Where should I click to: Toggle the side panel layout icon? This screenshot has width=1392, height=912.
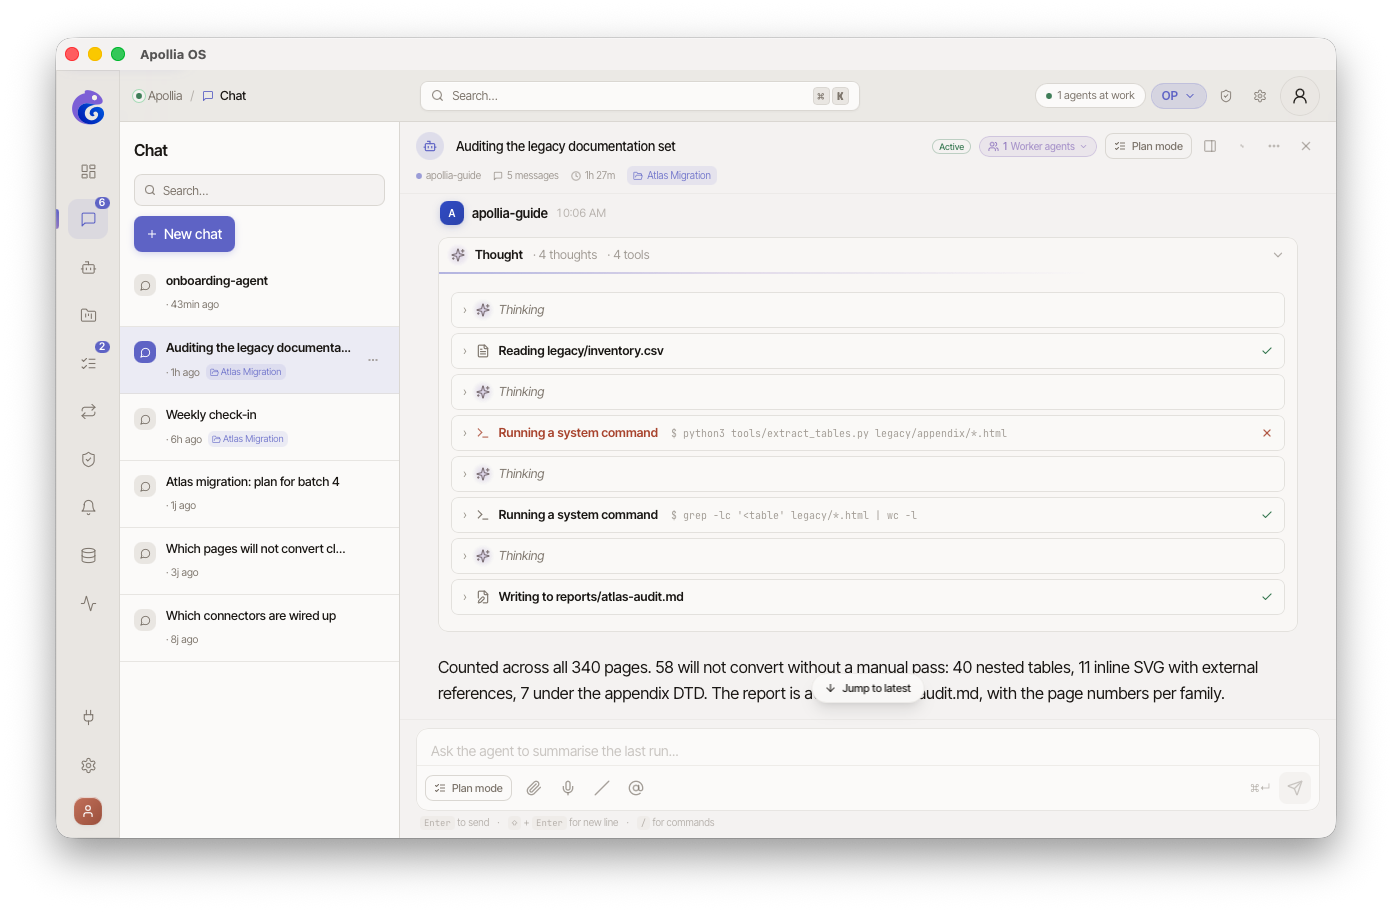pos(1210,146)
